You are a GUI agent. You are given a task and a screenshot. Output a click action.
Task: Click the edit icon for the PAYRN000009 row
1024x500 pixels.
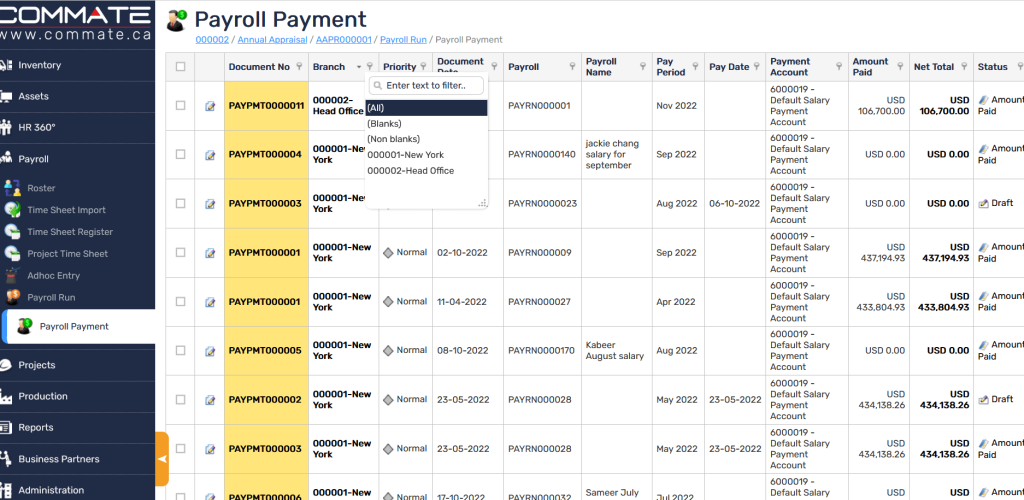[x=210, y=253]
